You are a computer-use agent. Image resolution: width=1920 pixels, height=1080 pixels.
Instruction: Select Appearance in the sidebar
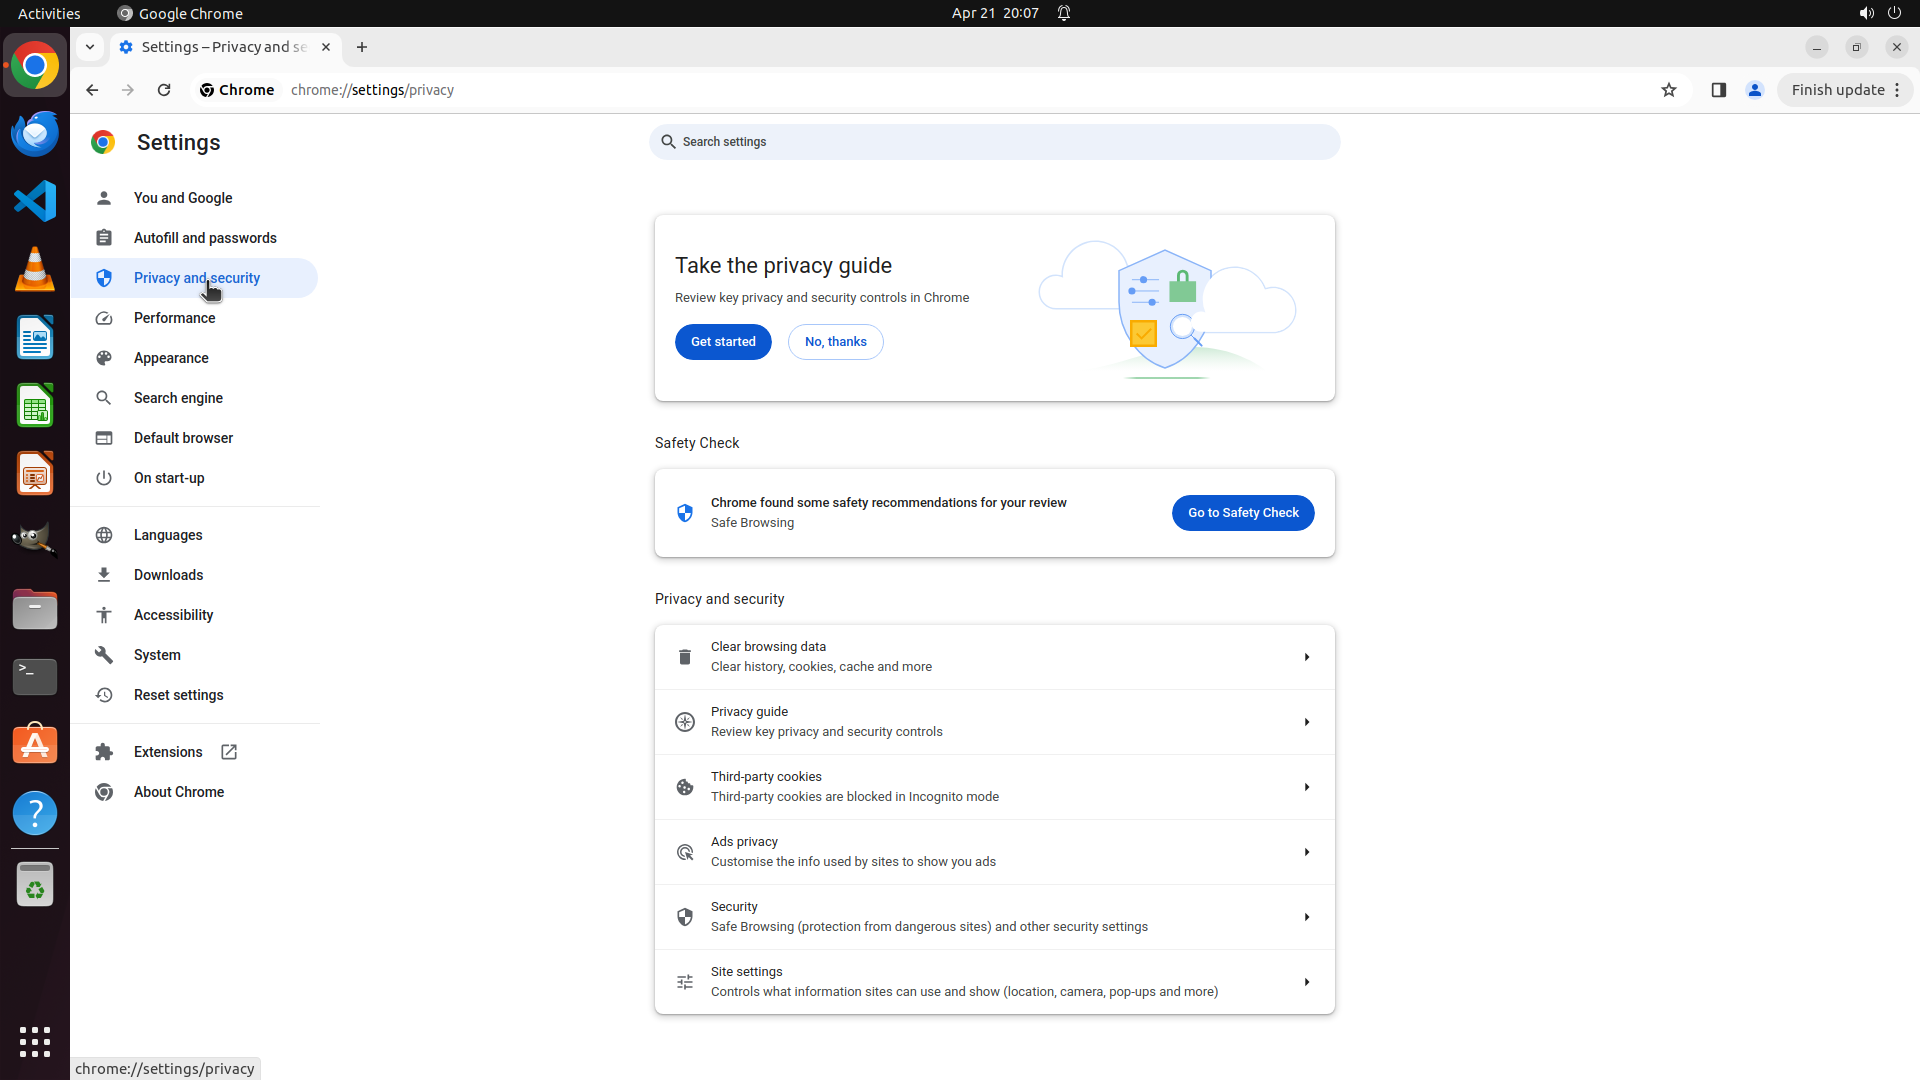171,358
